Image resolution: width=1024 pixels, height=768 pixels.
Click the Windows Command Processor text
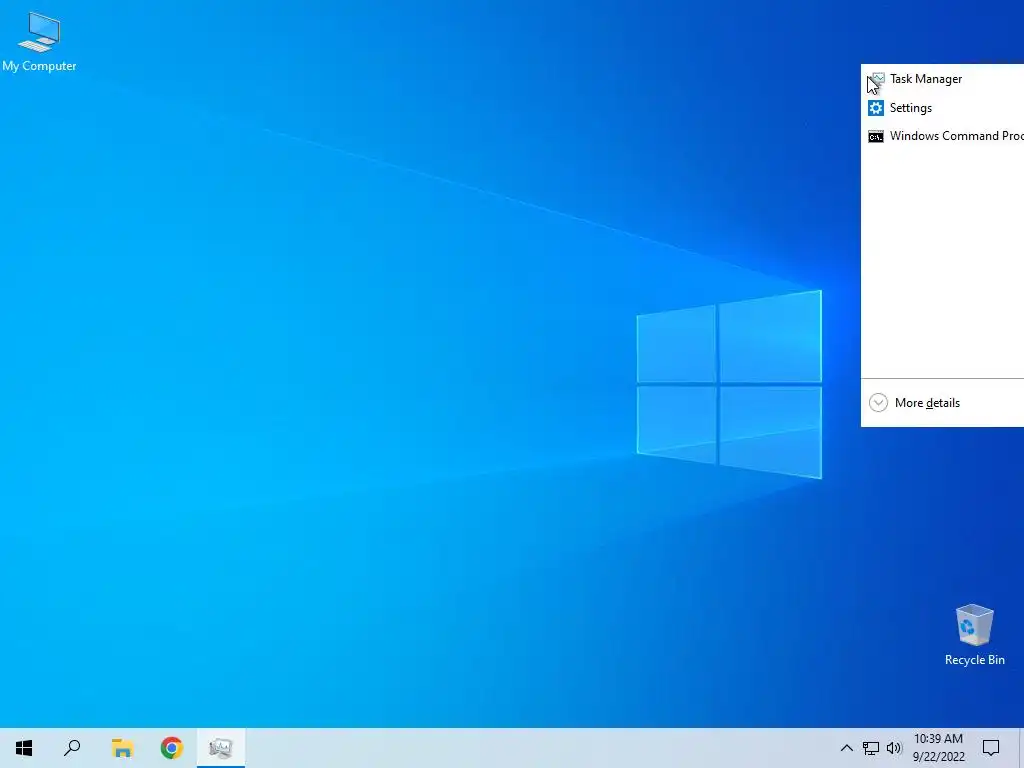pyautogui.click(x=956, y=136)
